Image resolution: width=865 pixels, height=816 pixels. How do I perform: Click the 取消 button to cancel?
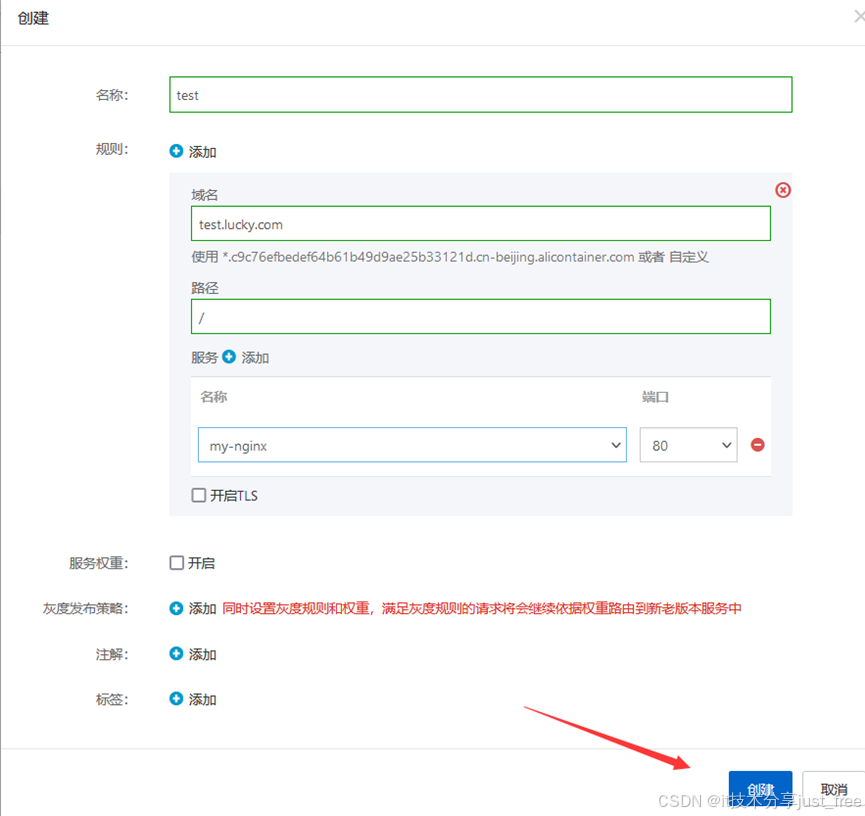[x=834, y=790]
